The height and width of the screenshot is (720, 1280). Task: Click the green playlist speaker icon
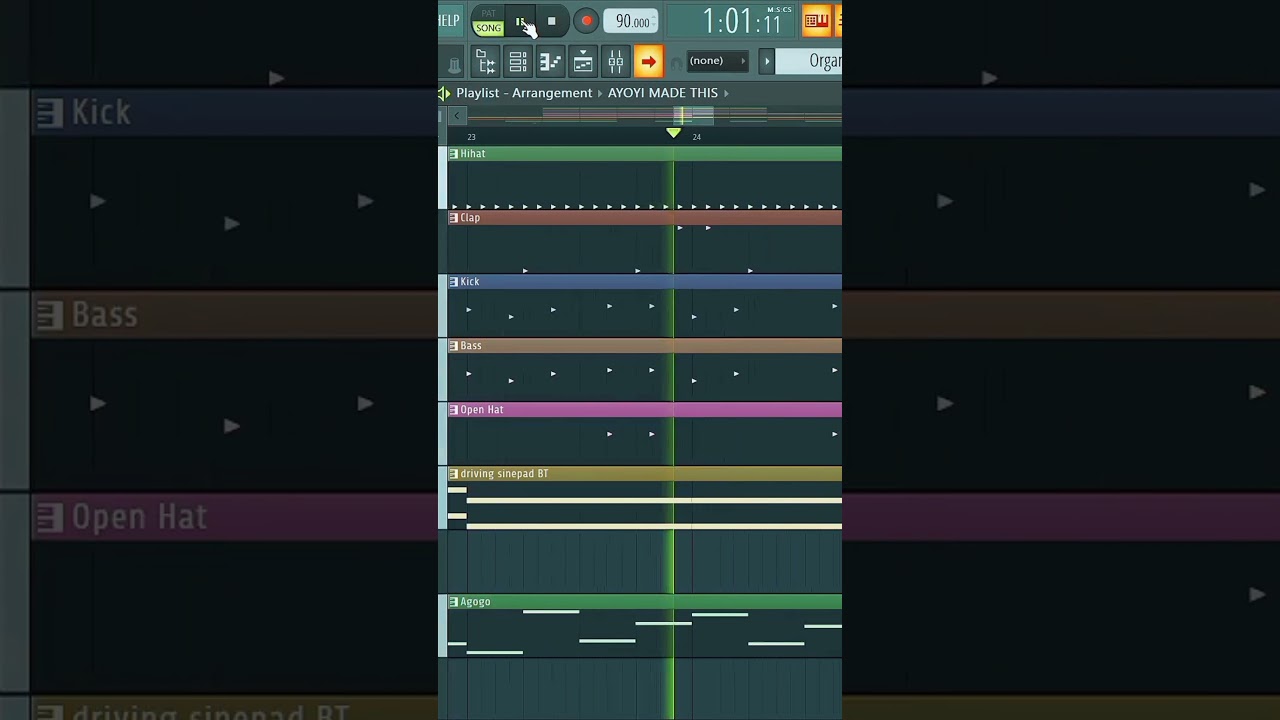pos(444,93)
